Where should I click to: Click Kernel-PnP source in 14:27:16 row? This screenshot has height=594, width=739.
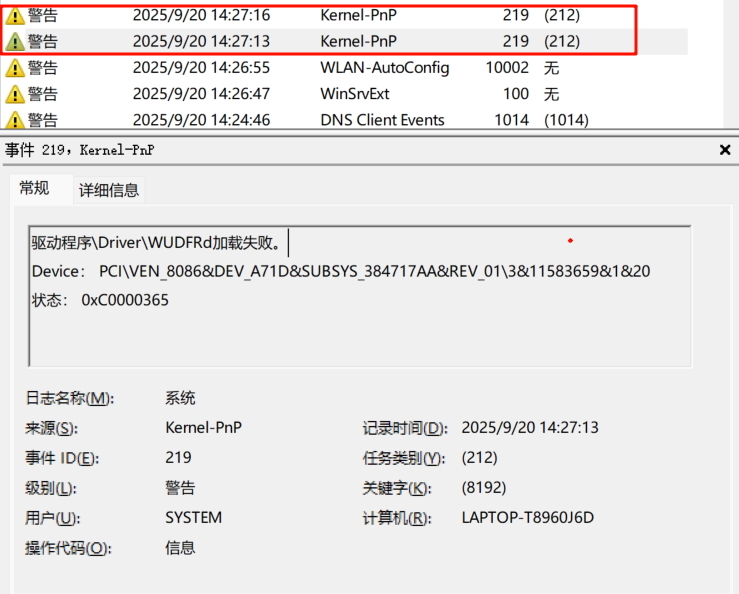(359, 15)
